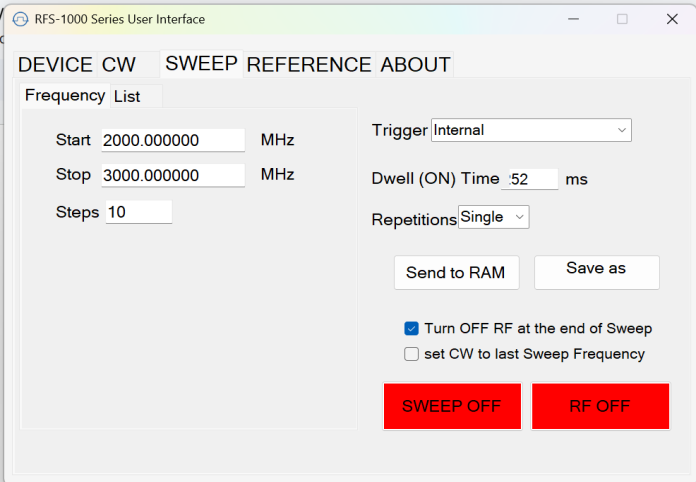The height and width of the screenshot is (482, 696).
Task: Switch to the List sub-tab
Action: [x=136, y=96]
